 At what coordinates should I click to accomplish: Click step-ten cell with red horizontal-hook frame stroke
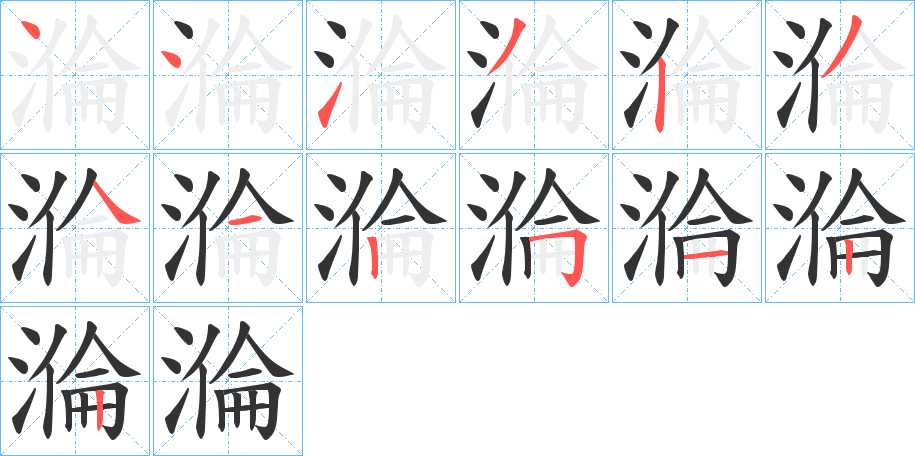click(x=534, y=228)
